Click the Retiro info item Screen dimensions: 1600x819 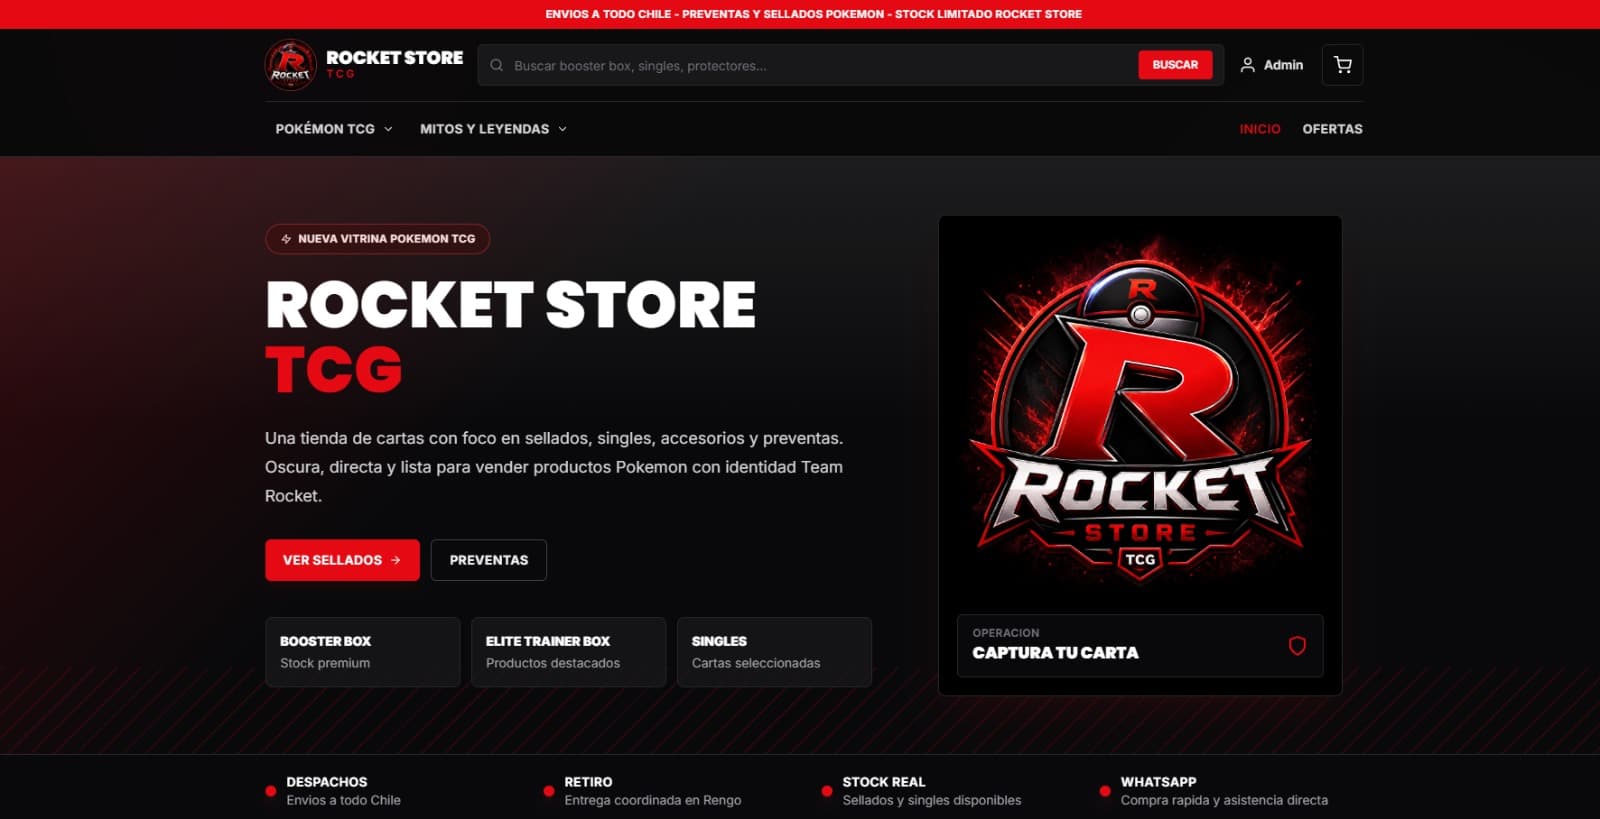(x=642, y=791)
